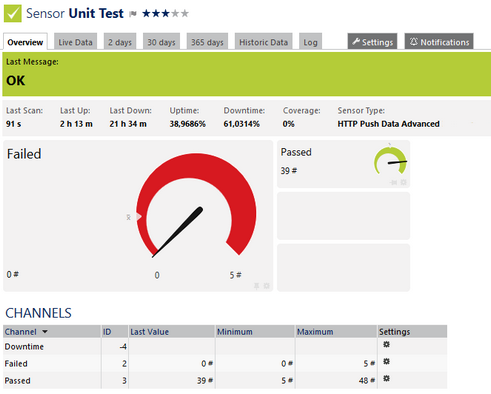Open the gear settings for Downtime channel
Screen dimensions: 491x394
click(x=386, y=344)
